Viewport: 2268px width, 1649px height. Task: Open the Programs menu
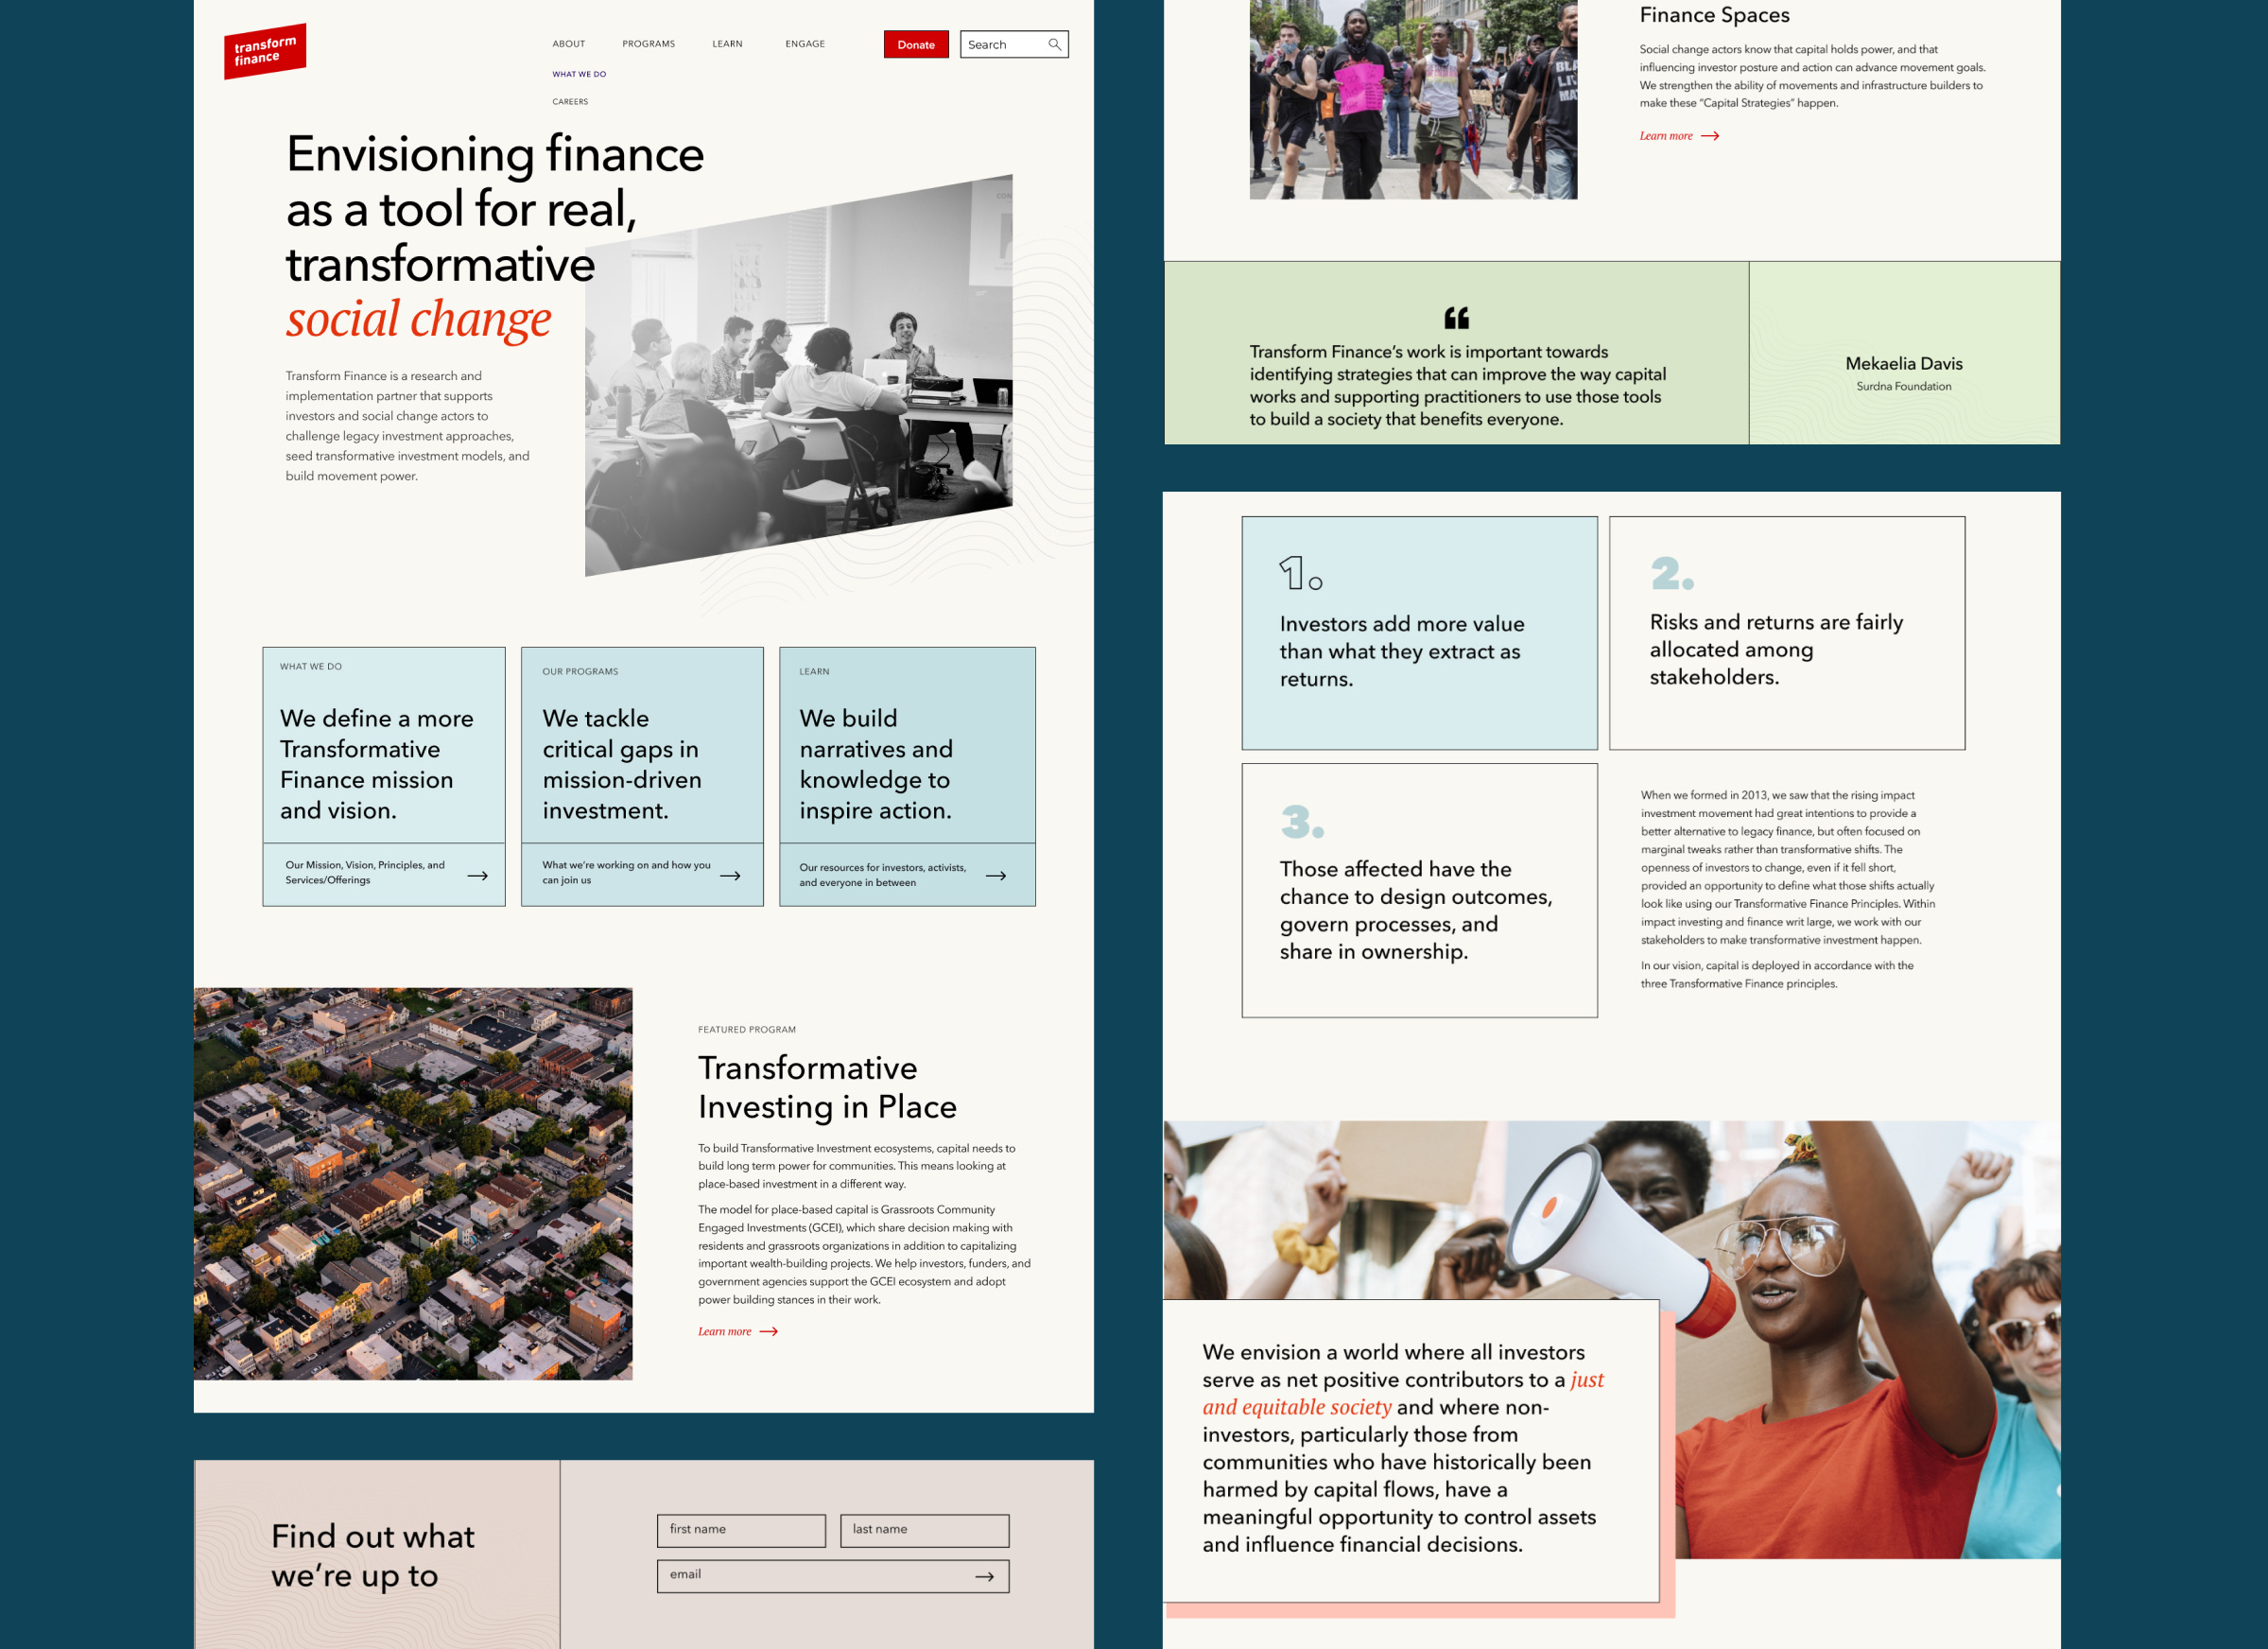click(x=648, y=44)
